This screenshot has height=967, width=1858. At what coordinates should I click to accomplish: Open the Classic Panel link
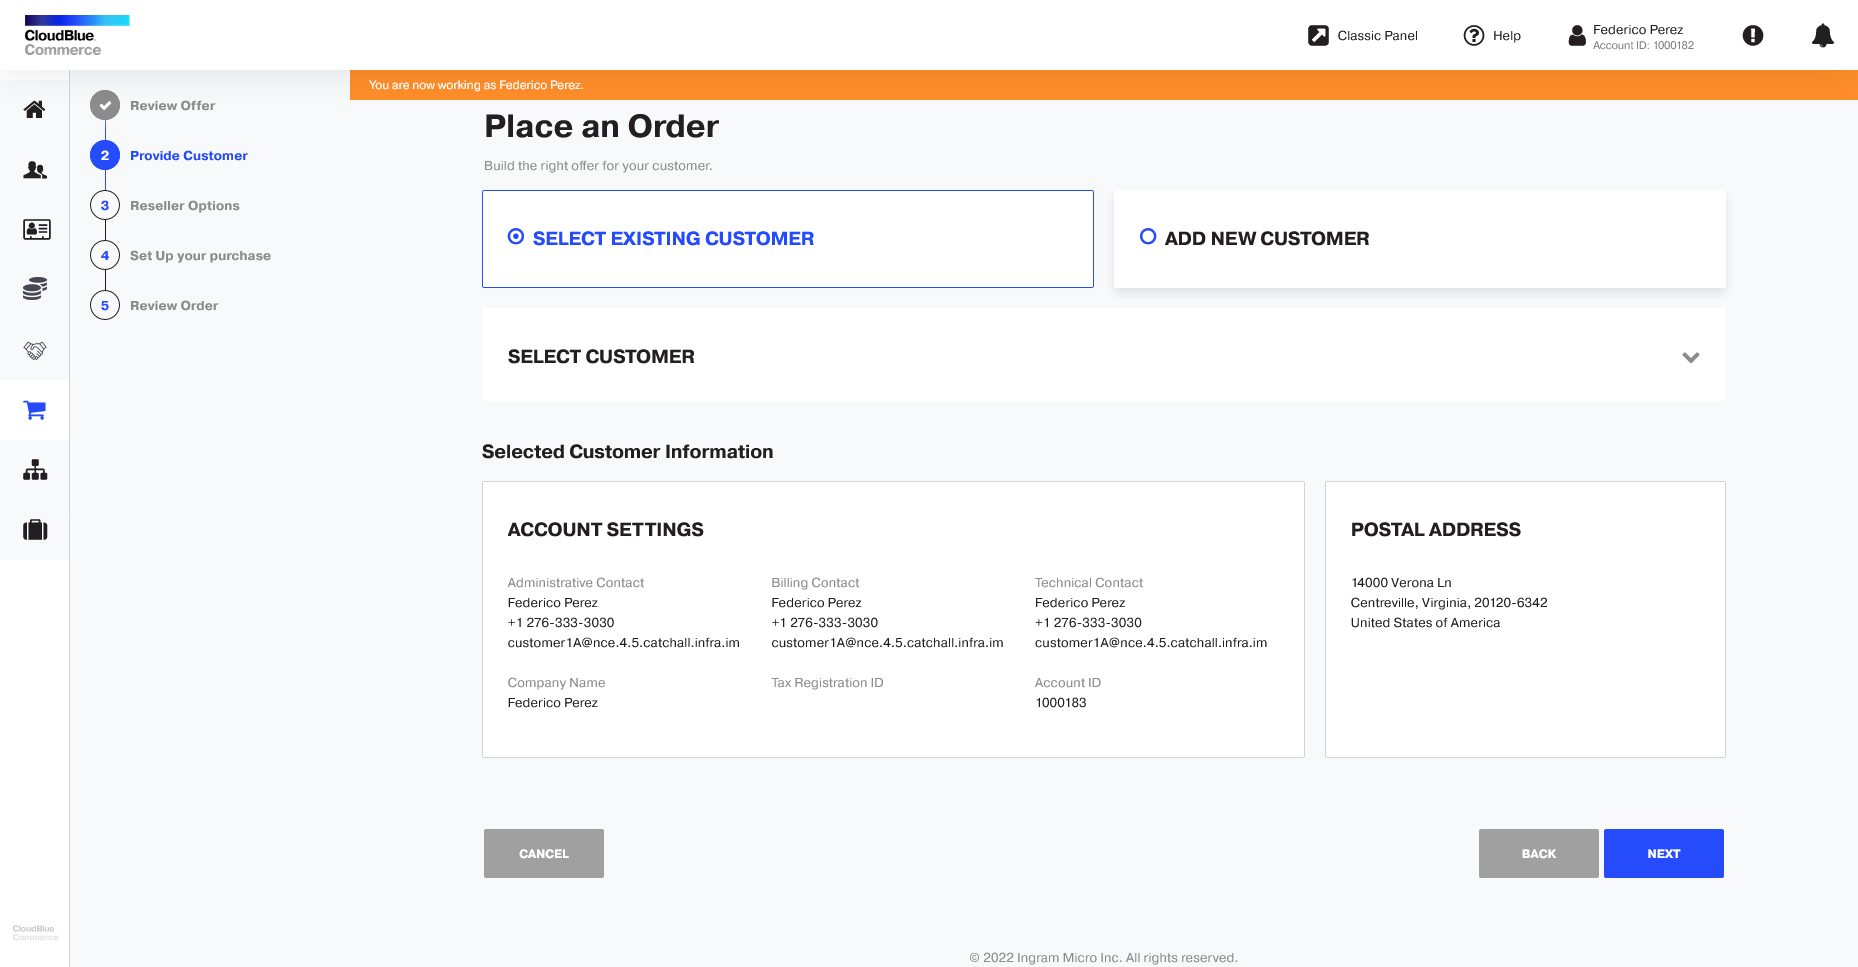pos(1363,36)
